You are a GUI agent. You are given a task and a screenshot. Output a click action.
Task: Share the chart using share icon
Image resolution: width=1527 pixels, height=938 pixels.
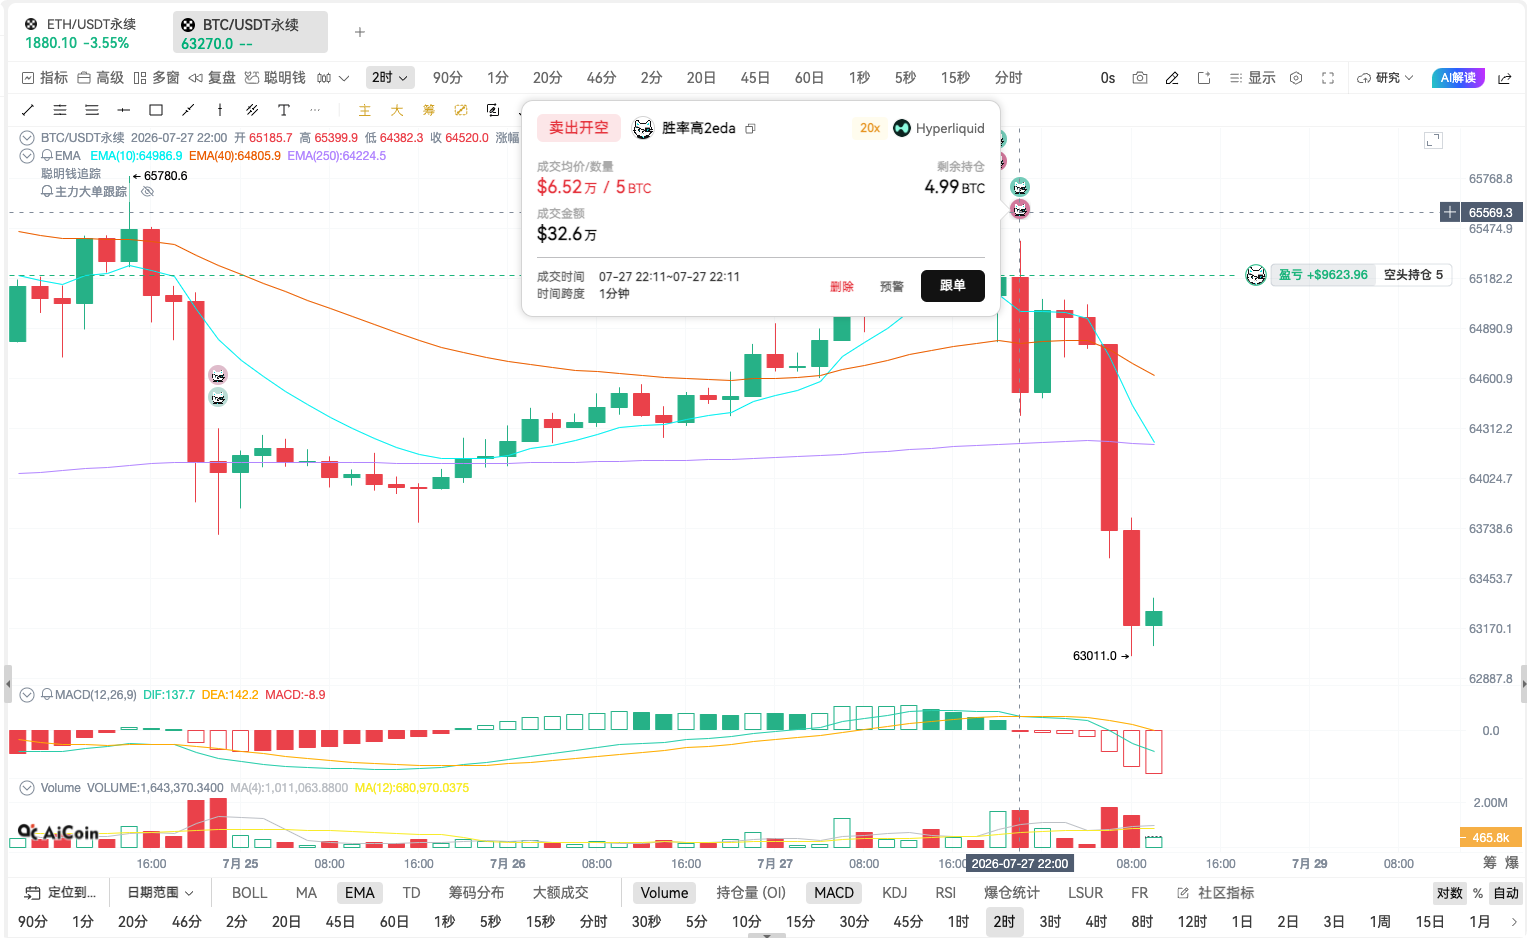(x=1505, y=78)
